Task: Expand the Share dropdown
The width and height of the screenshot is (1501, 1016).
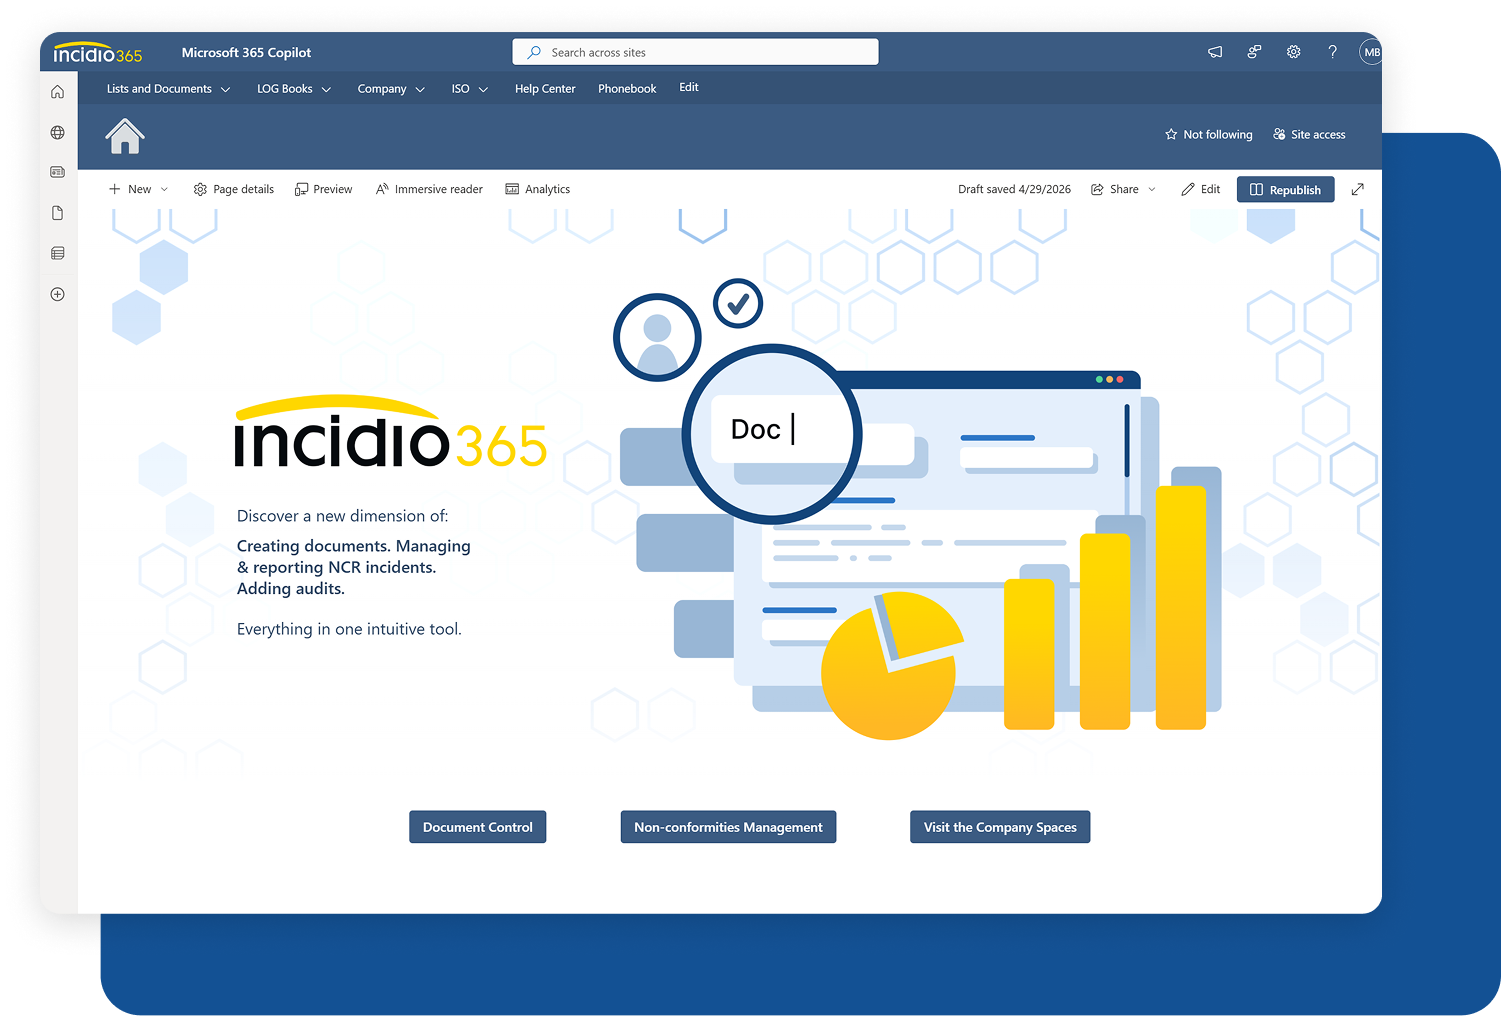Action: 1123,189
